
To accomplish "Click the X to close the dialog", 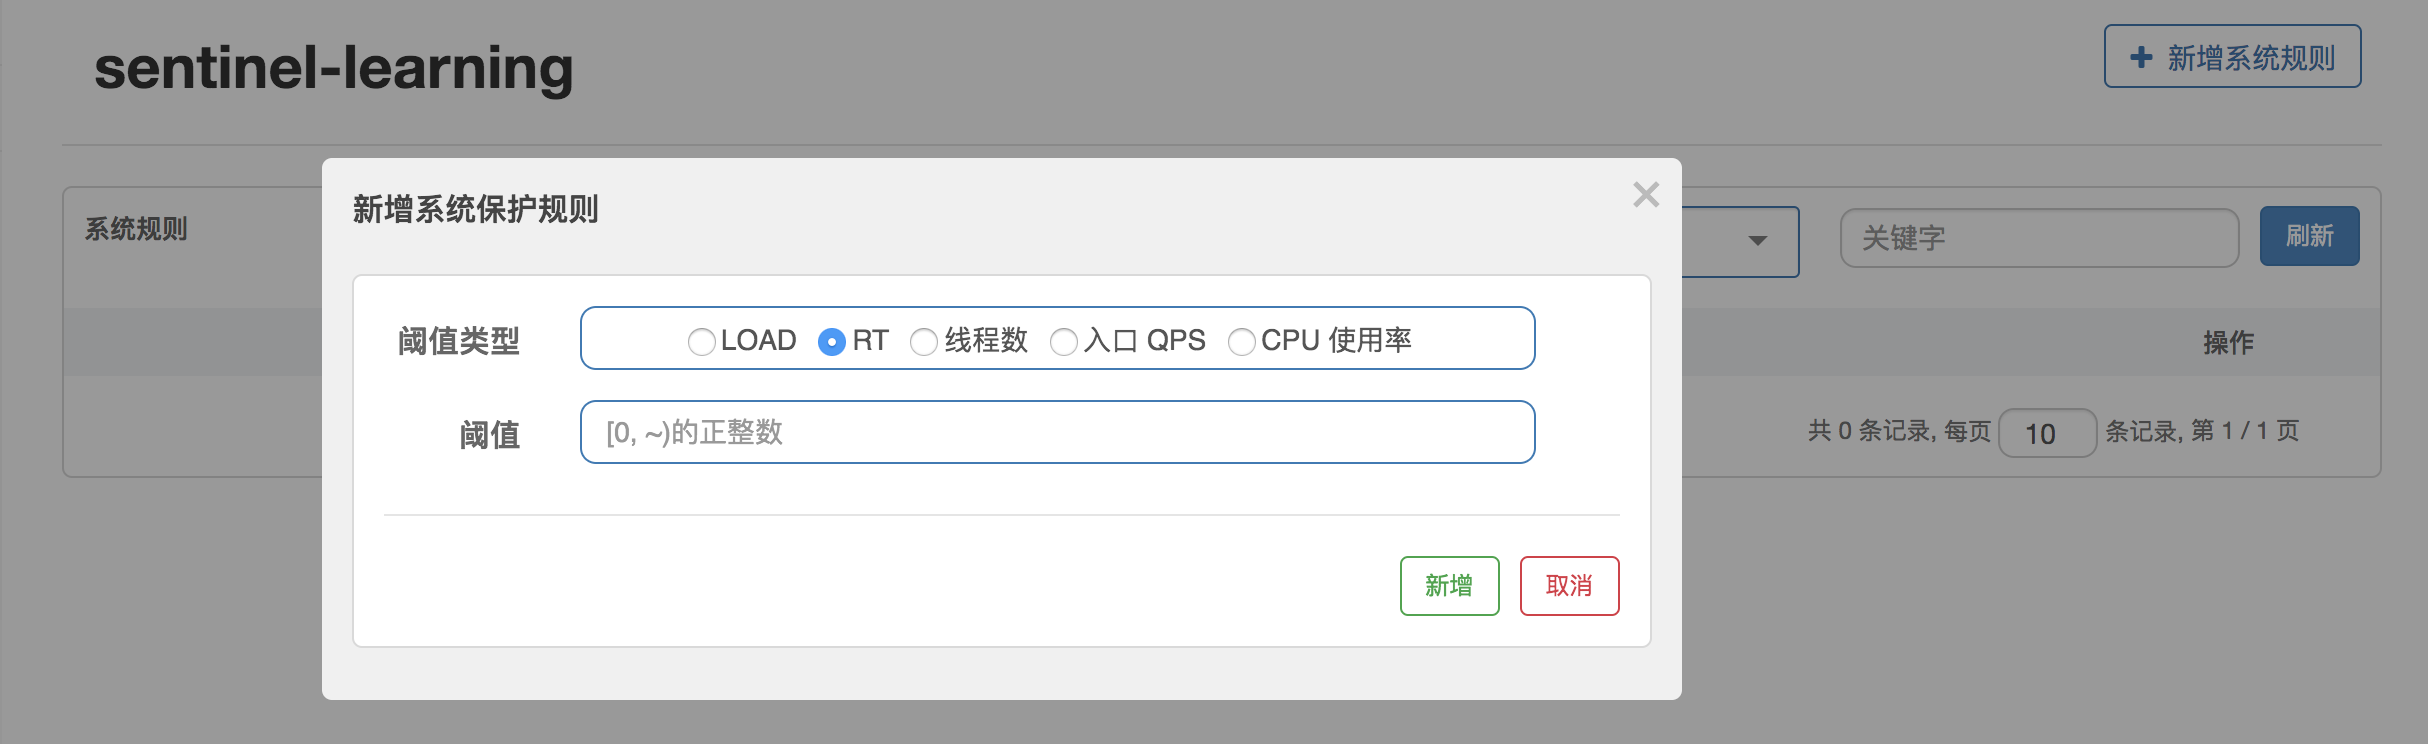I will pyautogui.click(x=1646, y=196).
